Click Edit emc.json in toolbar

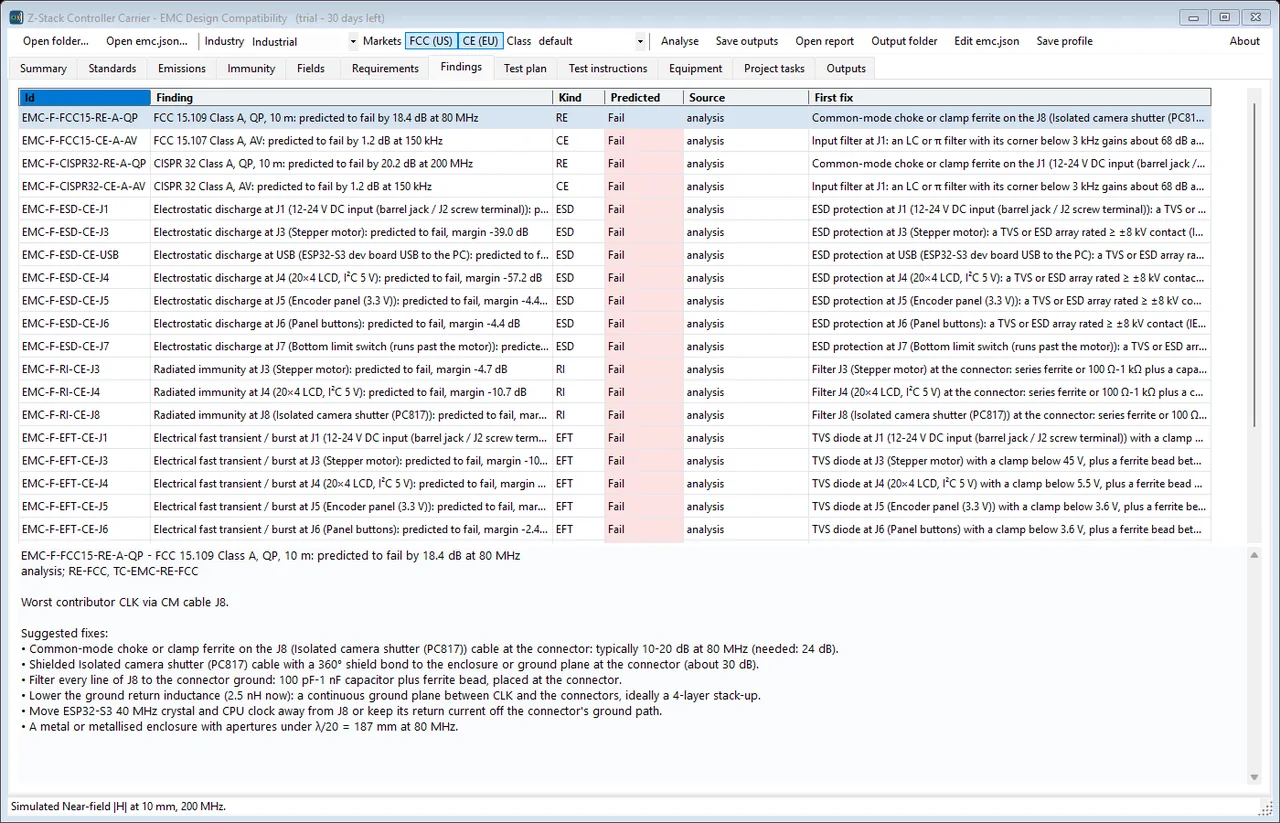click(987, 41)
